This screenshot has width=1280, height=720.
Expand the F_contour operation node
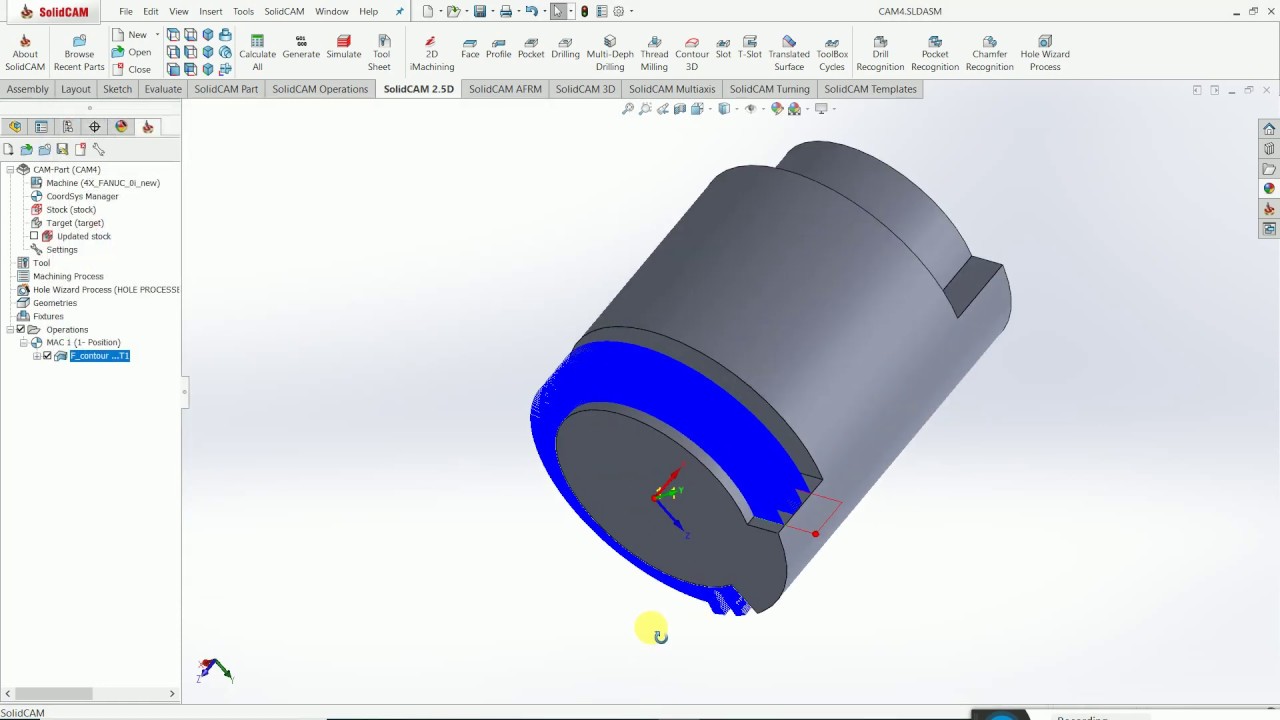pyautogui.click(x=36, y=356)
